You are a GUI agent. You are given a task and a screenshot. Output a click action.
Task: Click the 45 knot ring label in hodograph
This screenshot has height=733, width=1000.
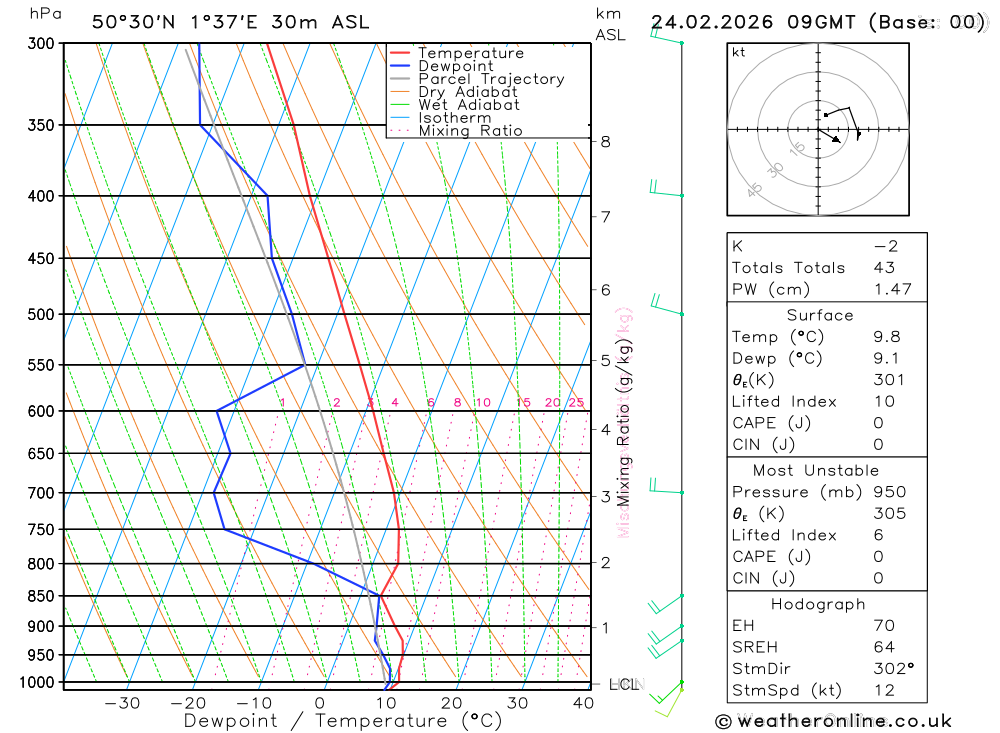pyautogui.click(x=754, y=189)
